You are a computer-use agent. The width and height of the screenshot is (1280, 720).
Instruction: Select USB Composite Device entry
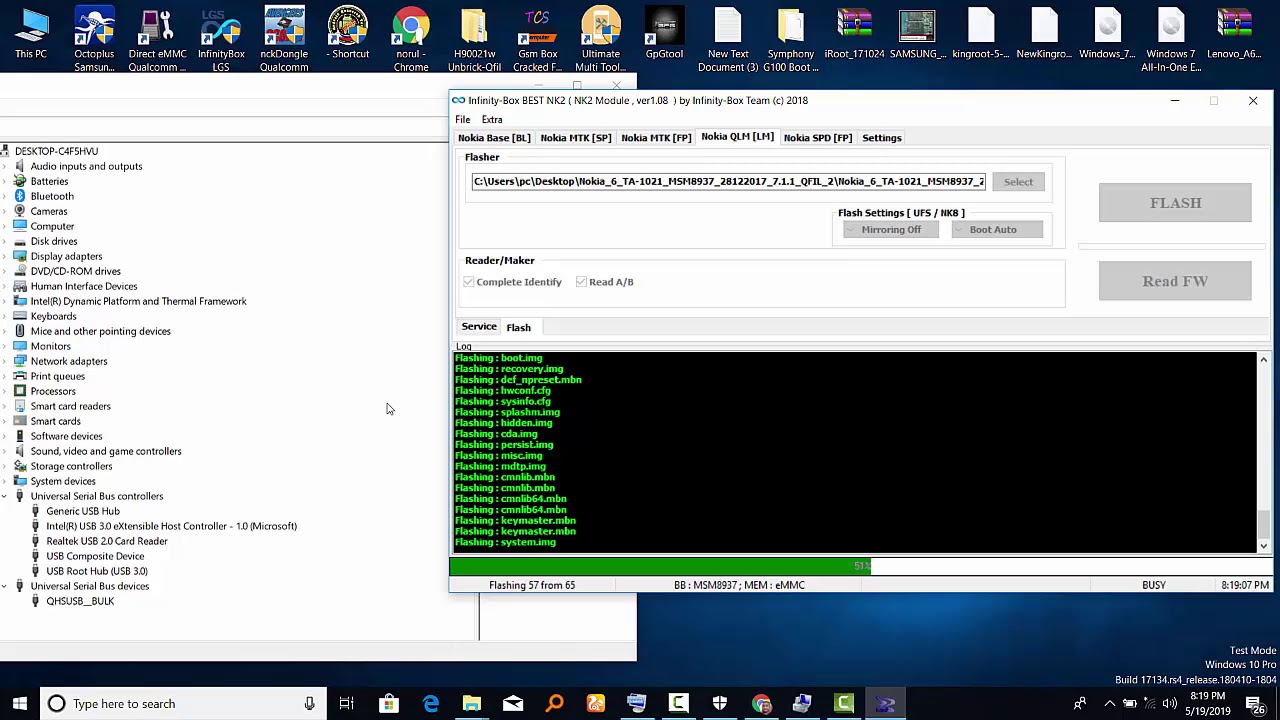[95, 556]
